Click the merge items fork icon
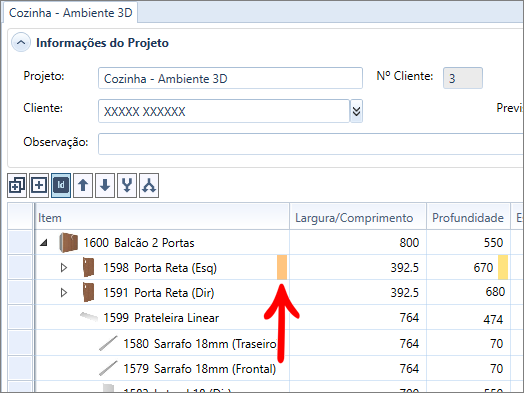This screenshot has width=524, height=393. pos(127,185)
